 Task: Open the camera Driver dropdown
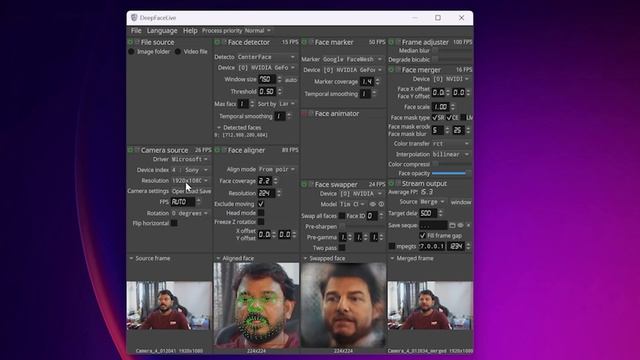click(189, 159)
